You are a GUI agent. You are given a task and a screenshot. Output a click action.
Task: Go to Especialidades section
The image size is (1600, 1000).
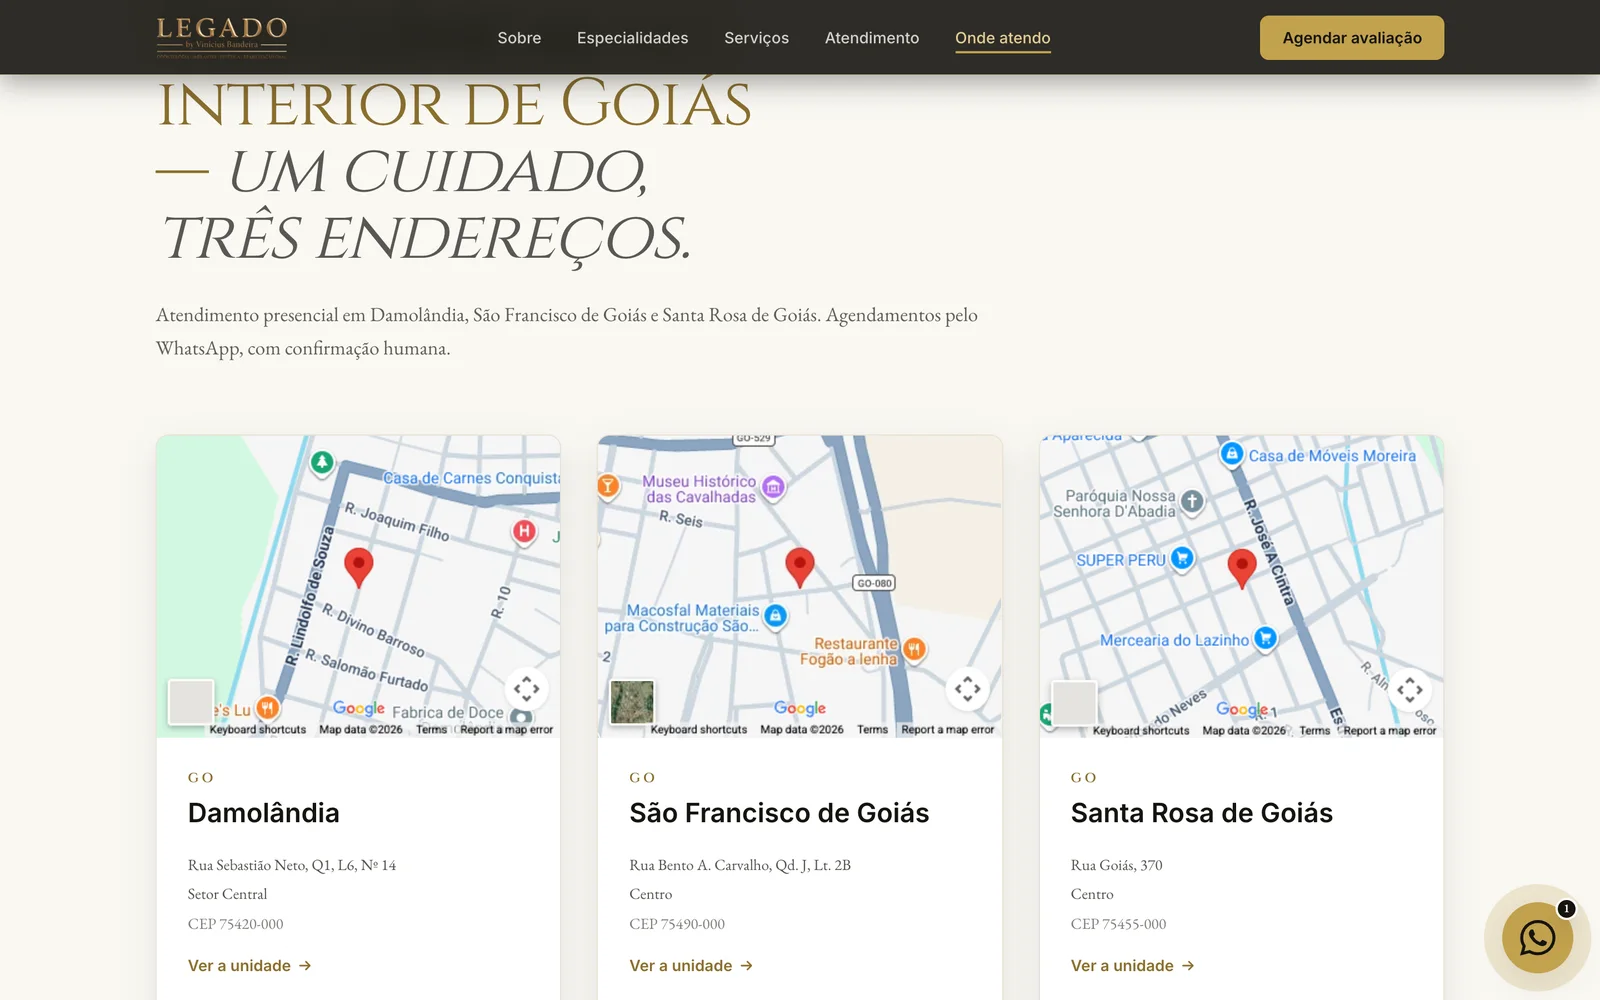click(632, 38)
